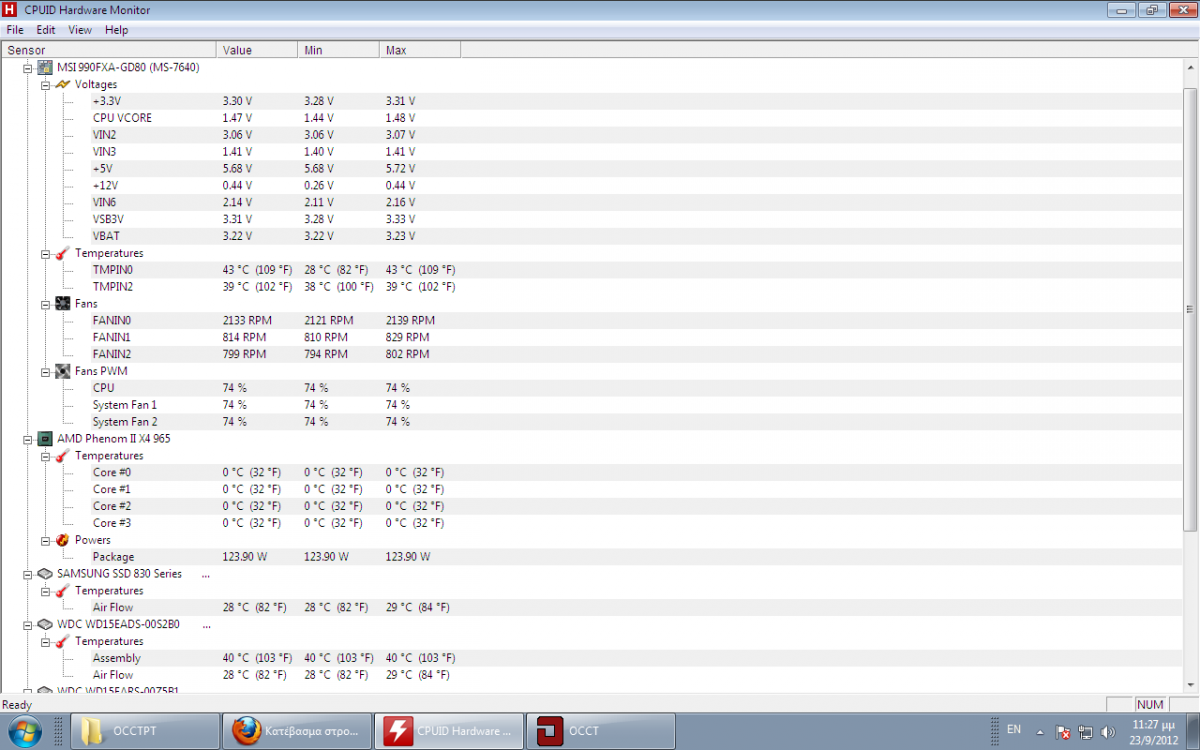The image size is (1200, 750).
Task: Click the EN language indicator
Action: point(1014,729)
